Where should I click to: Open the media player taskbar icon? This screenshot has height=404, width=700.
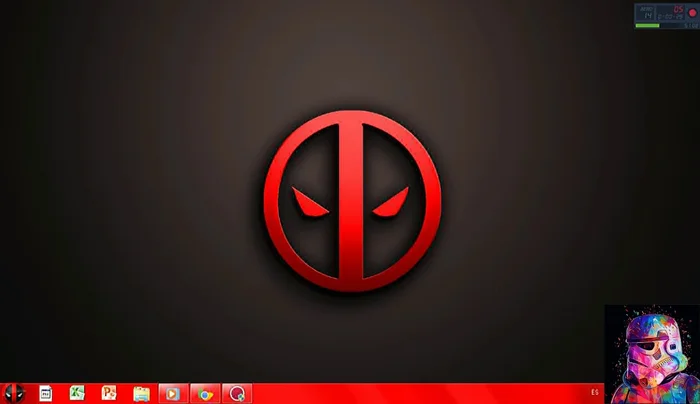pyautogui.click(x=172, y=393)
